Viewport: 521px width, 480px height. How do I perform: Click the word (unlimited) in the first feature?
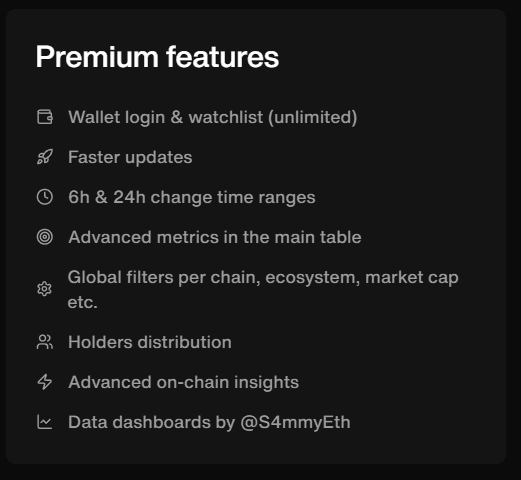(x=313, y=117)
